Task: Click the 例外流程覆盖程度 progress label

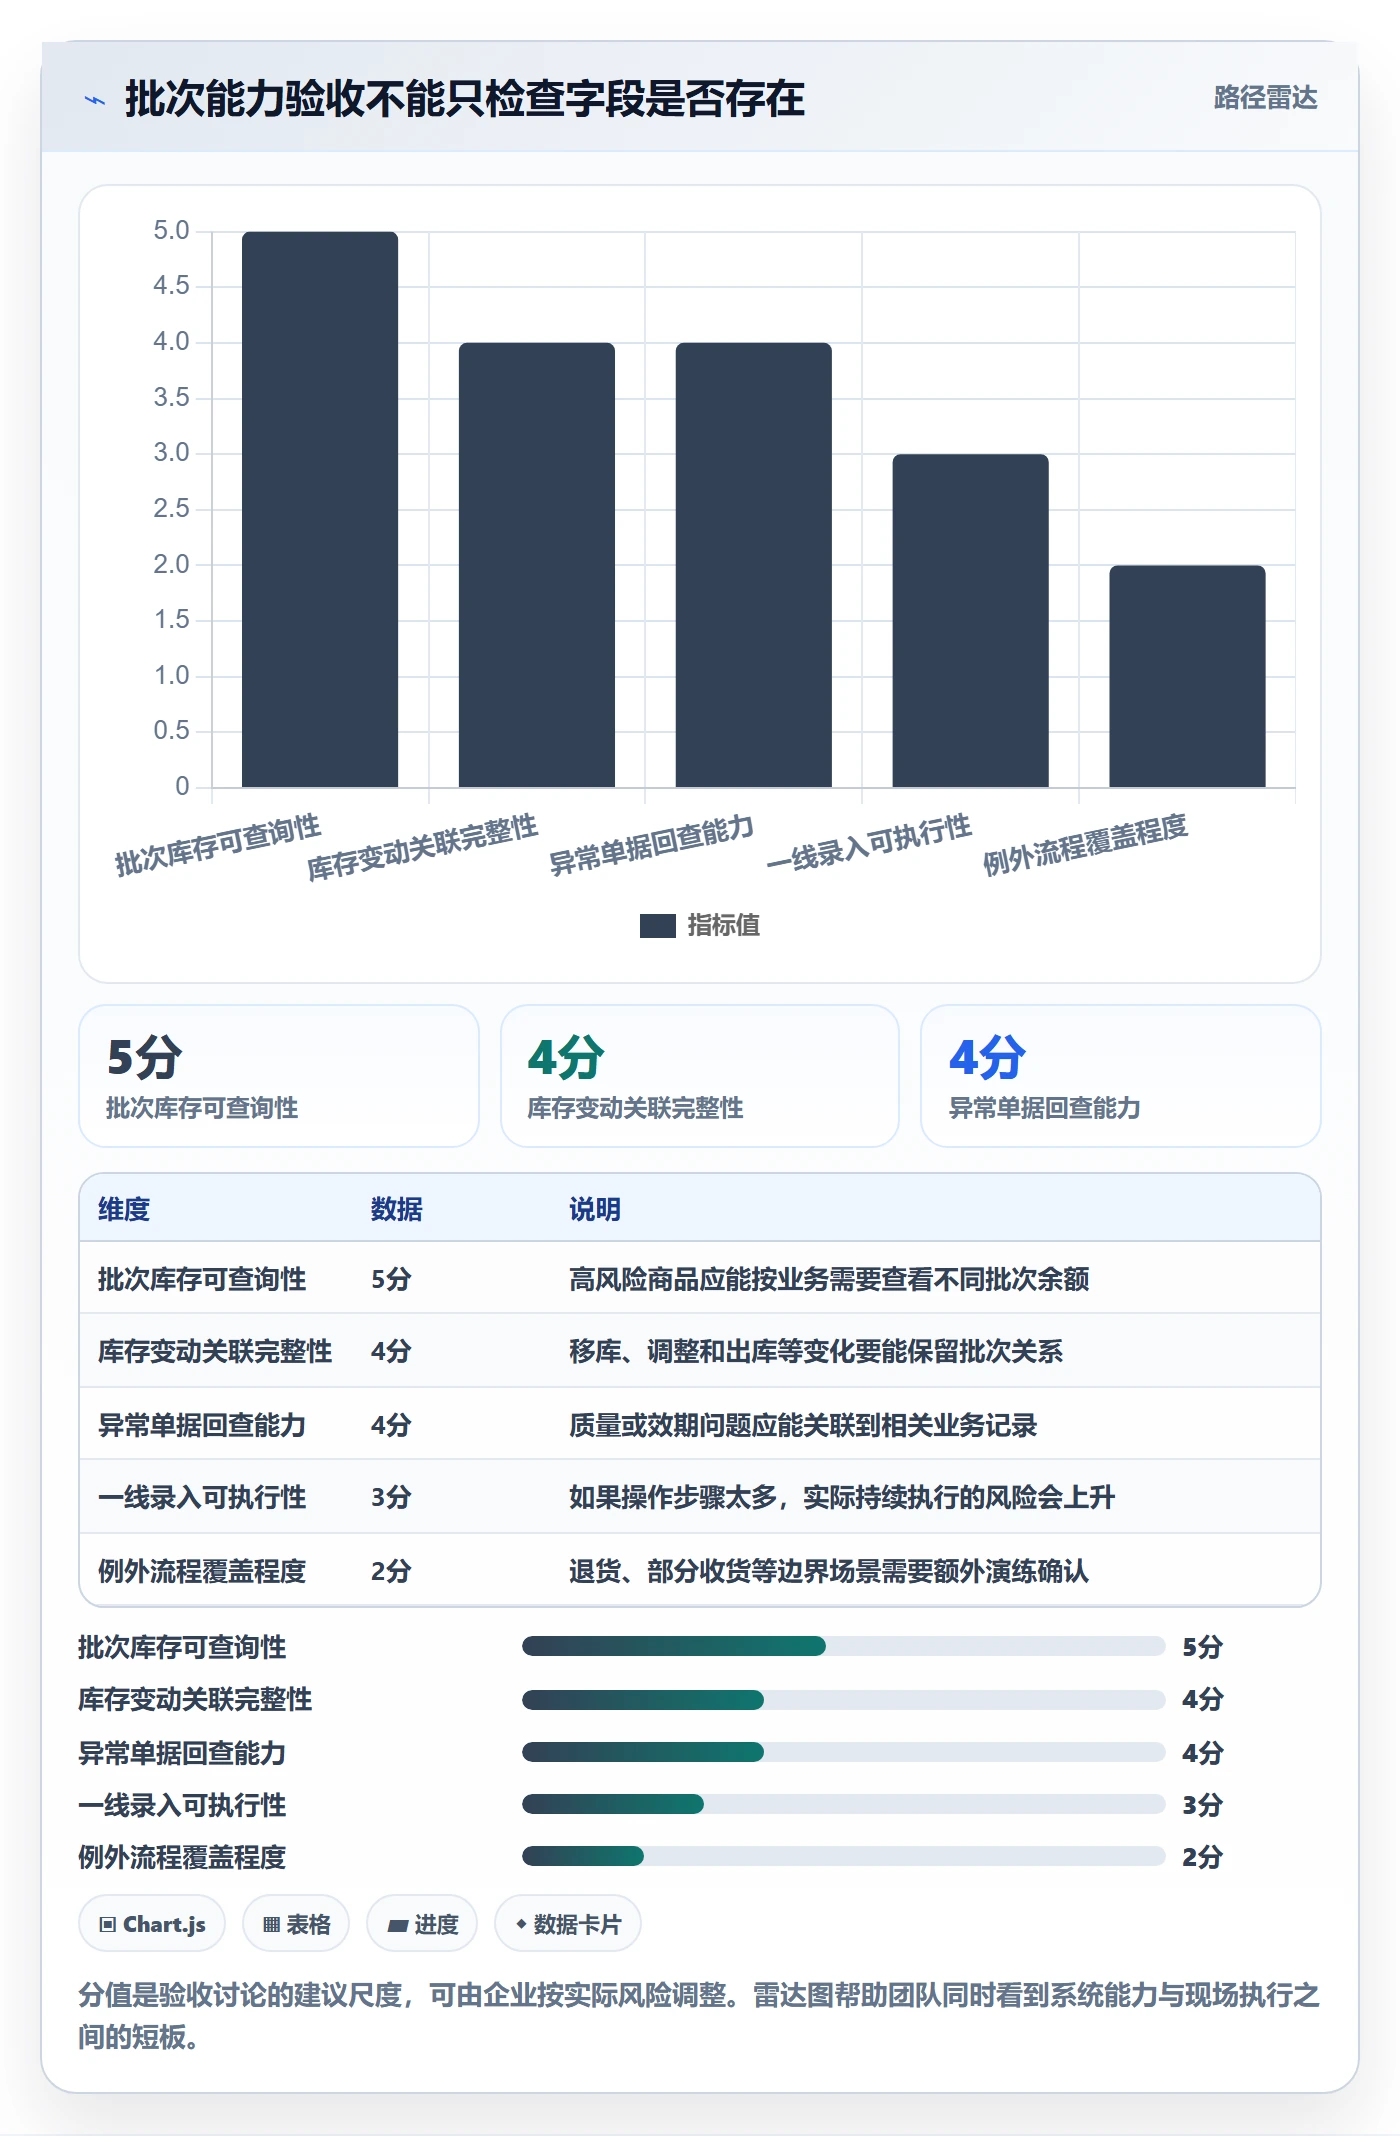Action: pos(182,1857)
